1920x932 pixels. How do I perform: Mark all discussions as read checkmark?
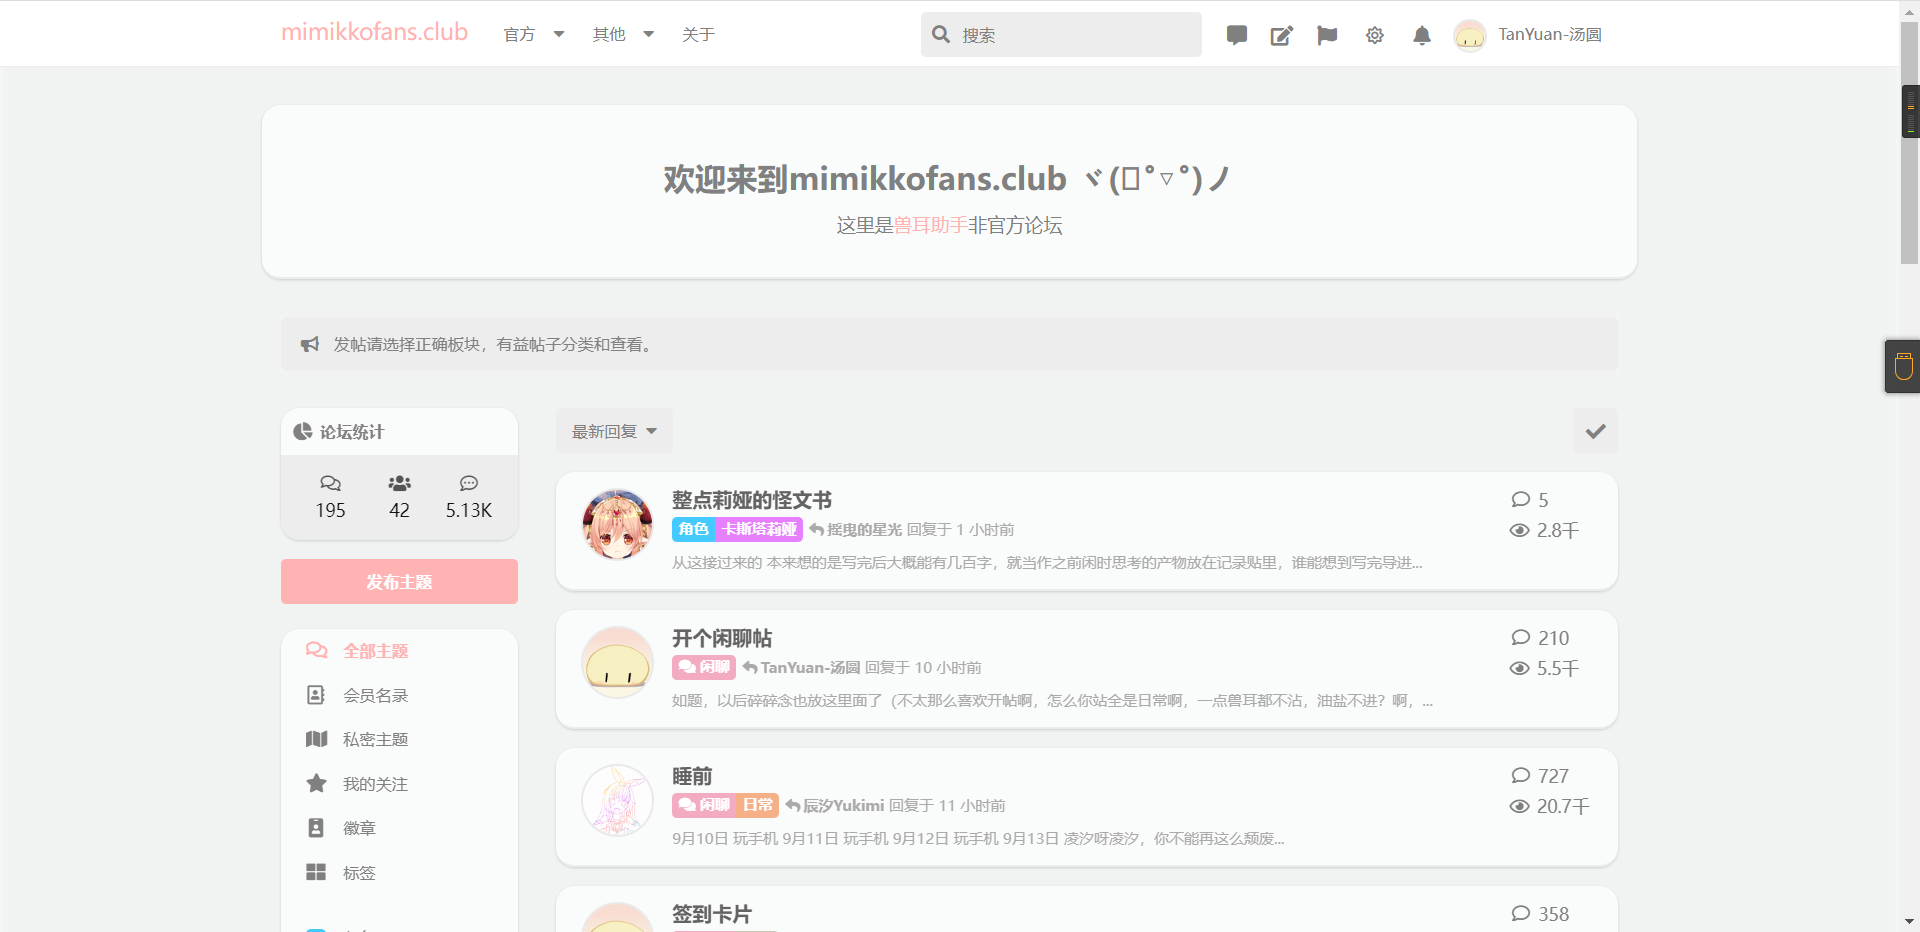pyautogui.click(x=1595, y=431)
